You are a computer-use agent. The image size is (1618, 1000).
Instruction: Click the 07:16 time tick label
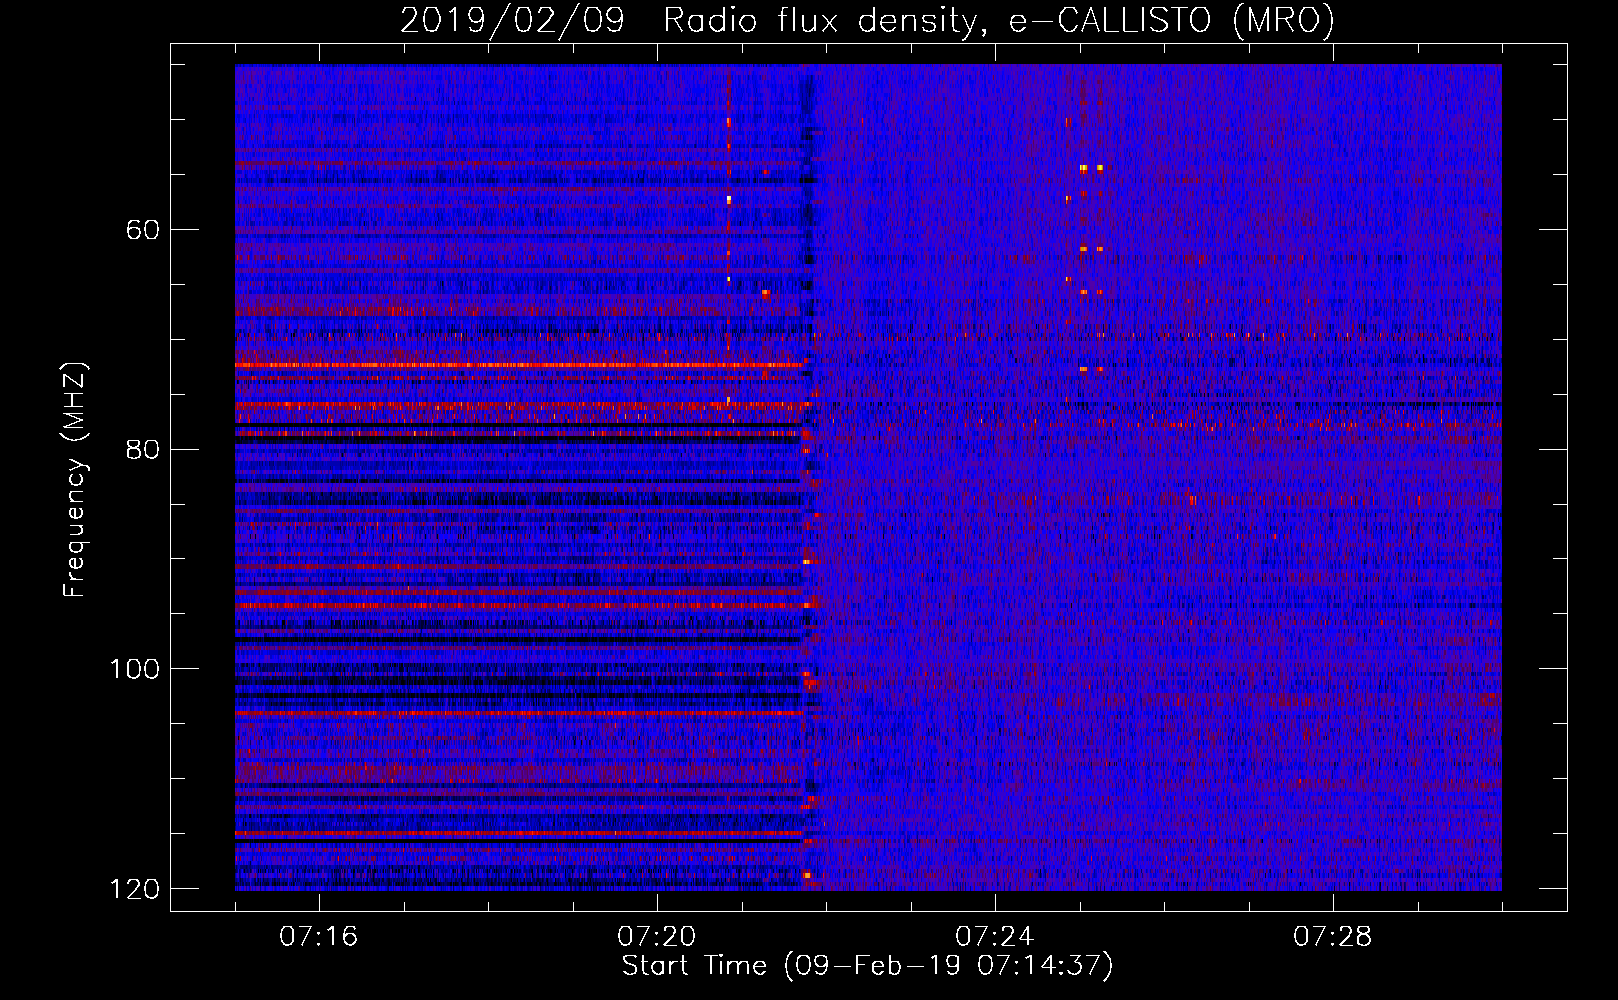point(318,937)
